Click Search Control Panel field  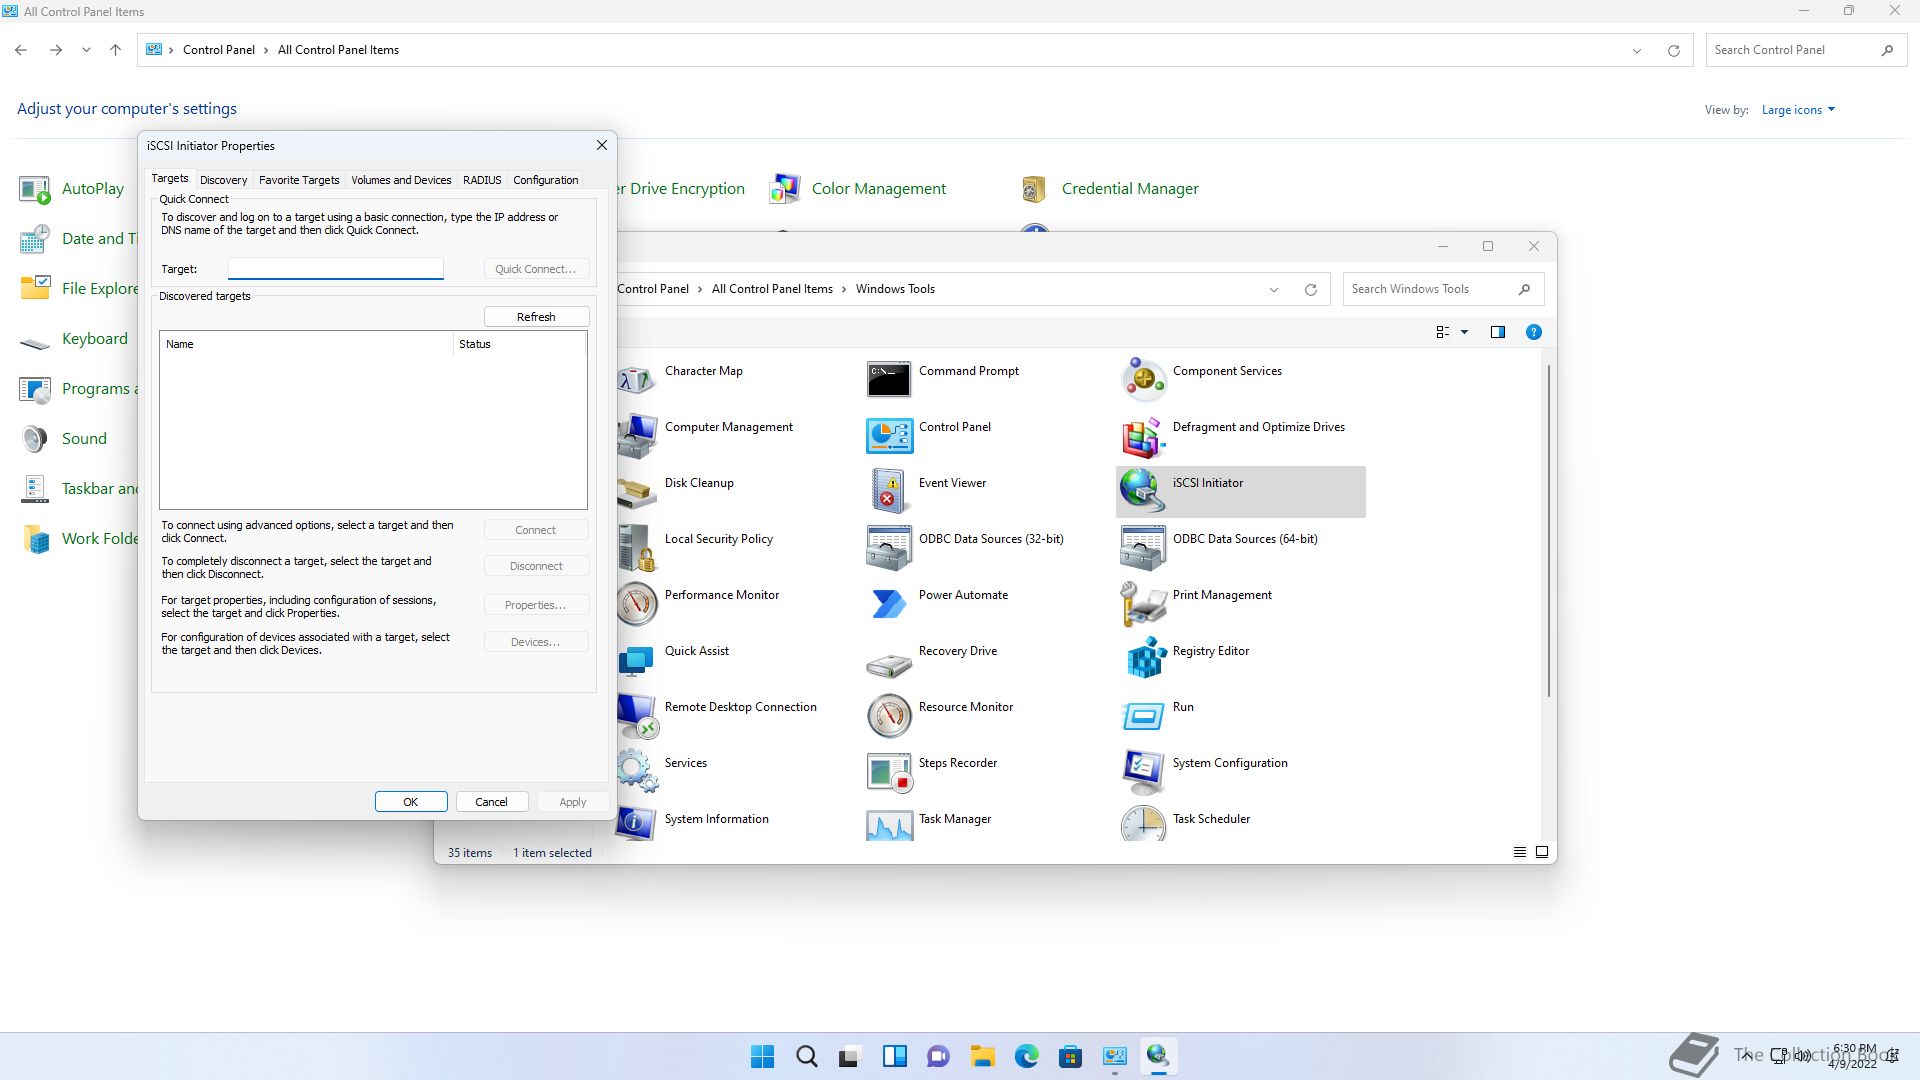[x=1806, y=50]
